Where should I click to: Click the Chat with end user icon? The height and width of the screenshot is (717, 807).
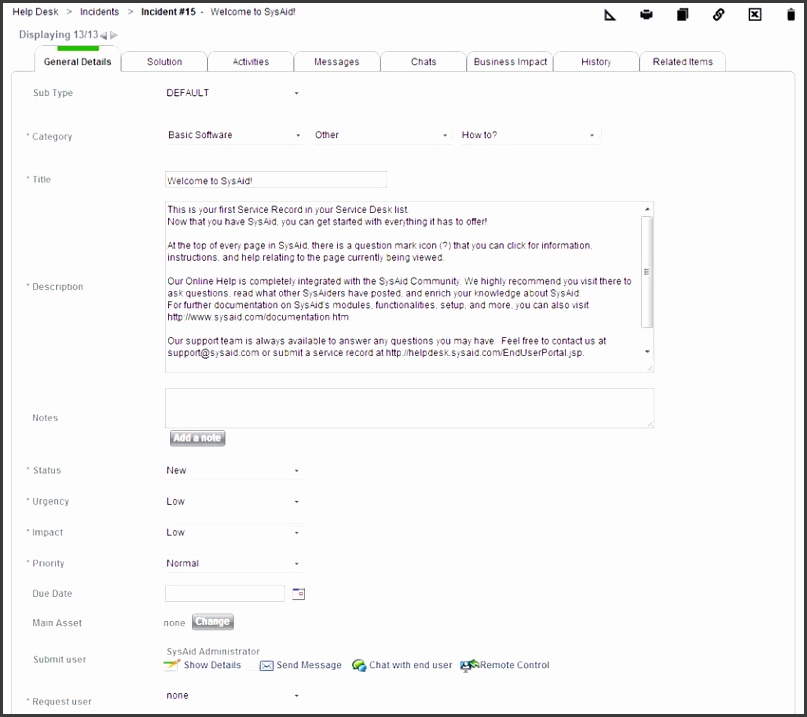pos(357,664)
